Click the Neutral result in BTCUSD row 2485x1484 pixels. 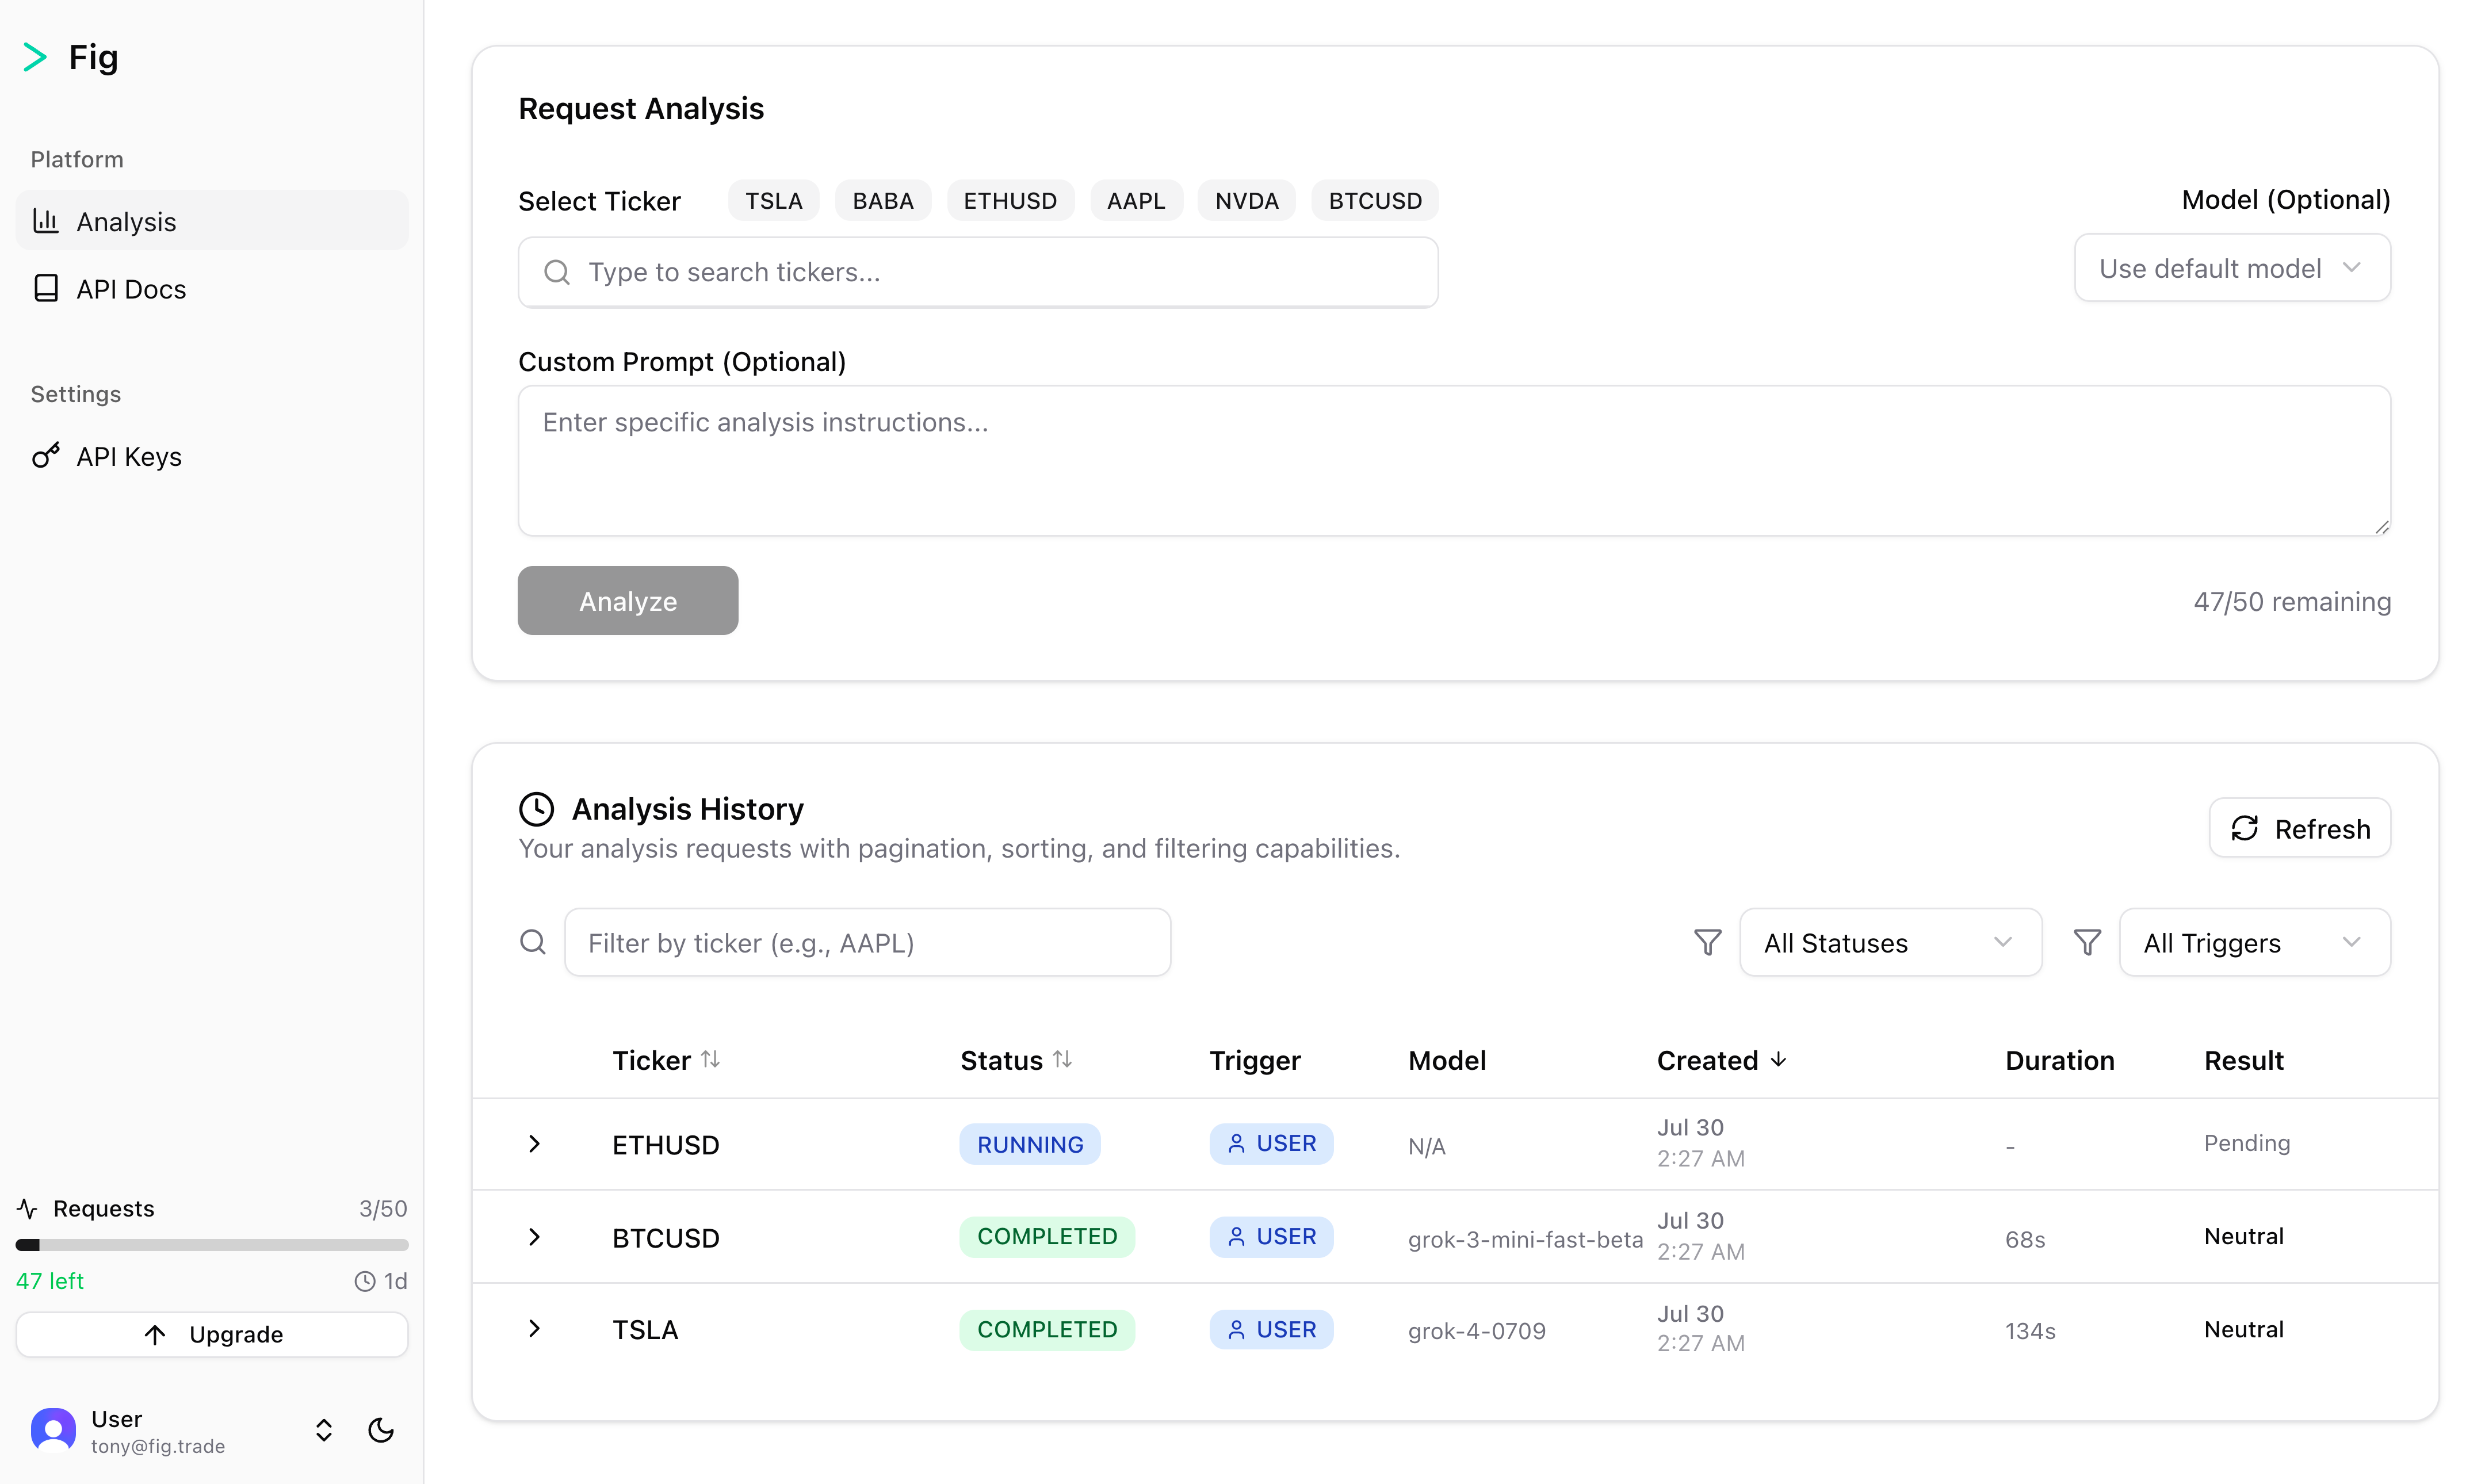point(2244,1236)
